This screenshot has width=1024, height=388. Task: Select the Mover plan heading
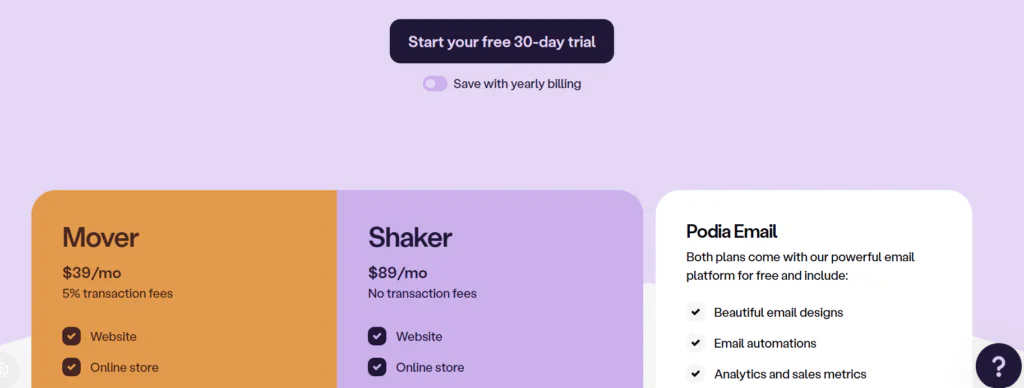pos(101,237)
